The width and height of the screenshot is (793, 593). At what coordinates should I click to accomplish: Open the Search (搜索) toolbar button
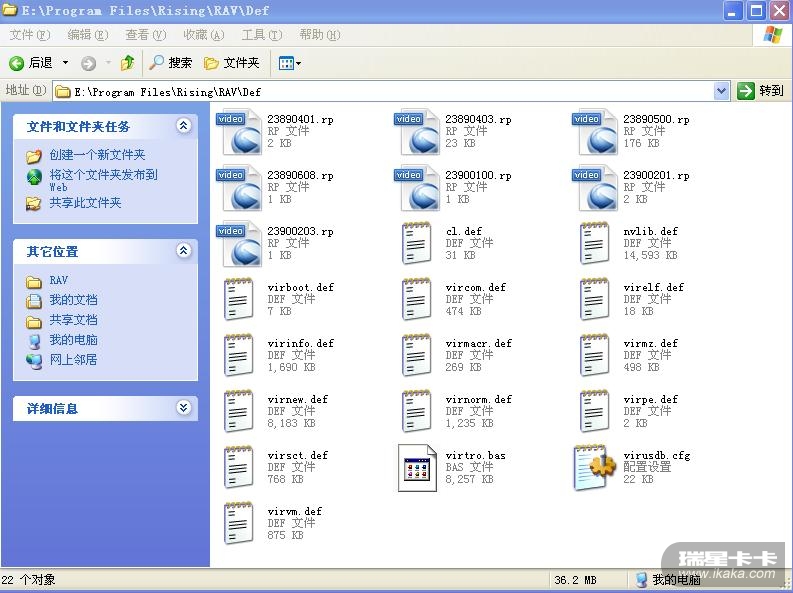pyautogui.click(x=171, y=63)
